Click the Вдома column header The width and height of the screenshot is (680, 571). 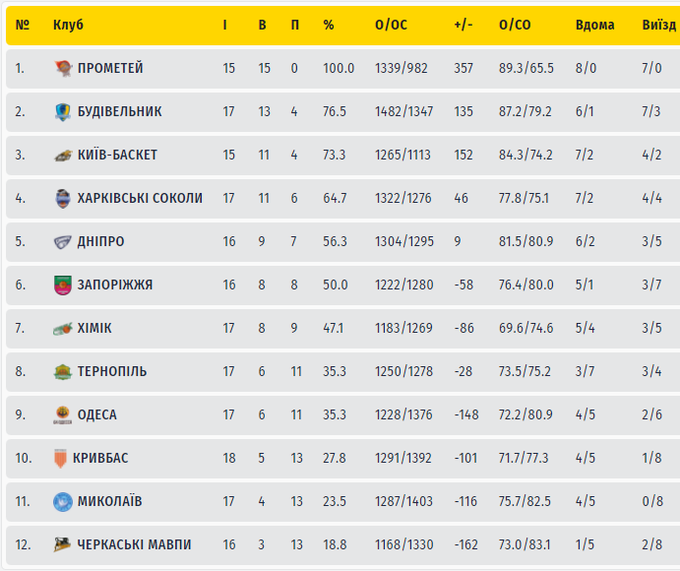[595, 25]
